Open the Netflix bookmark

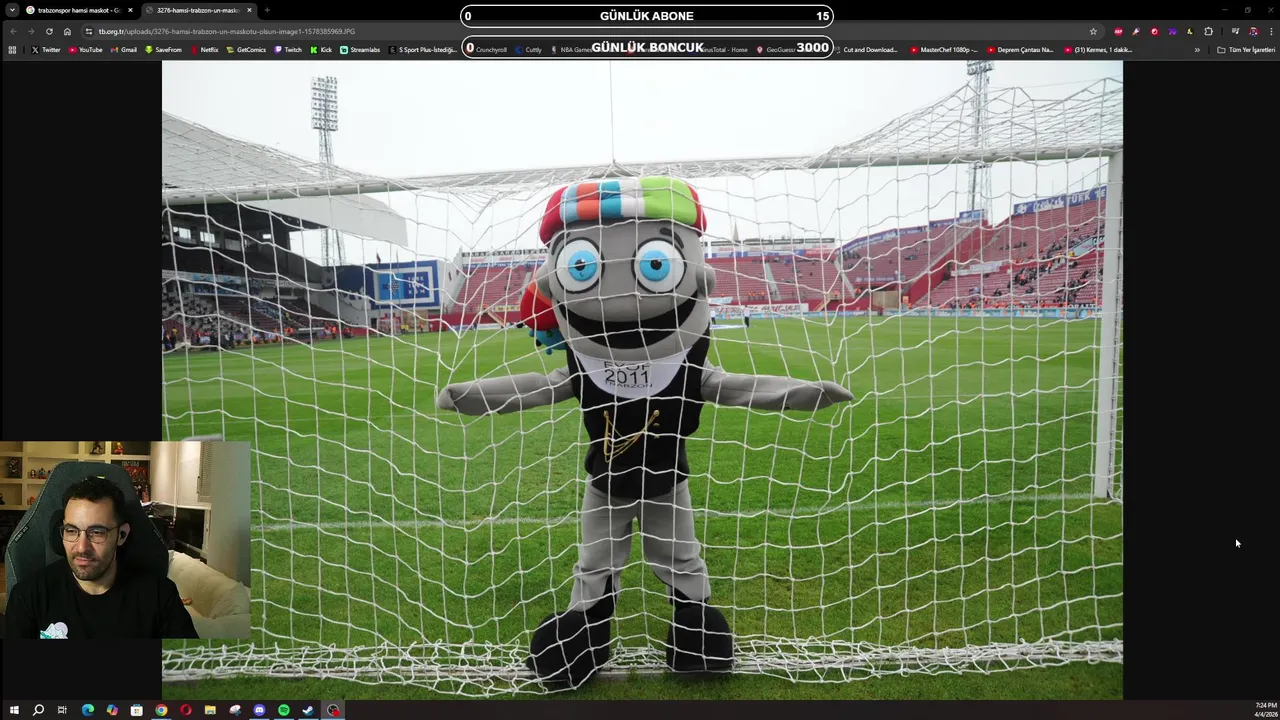point(204,50)
